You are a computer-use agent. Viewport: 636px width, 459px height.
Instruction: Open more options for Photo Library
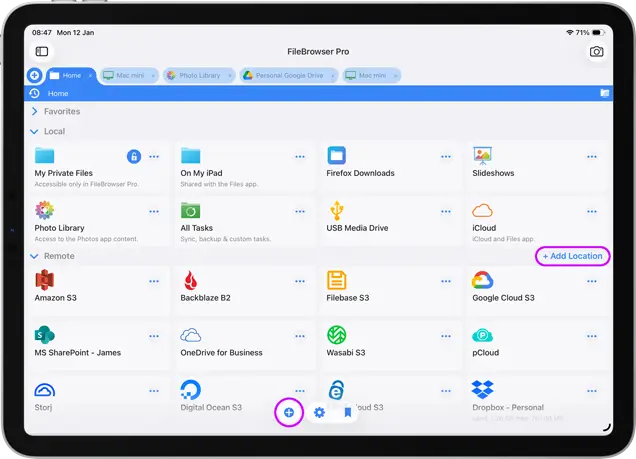tap(154, 211)
